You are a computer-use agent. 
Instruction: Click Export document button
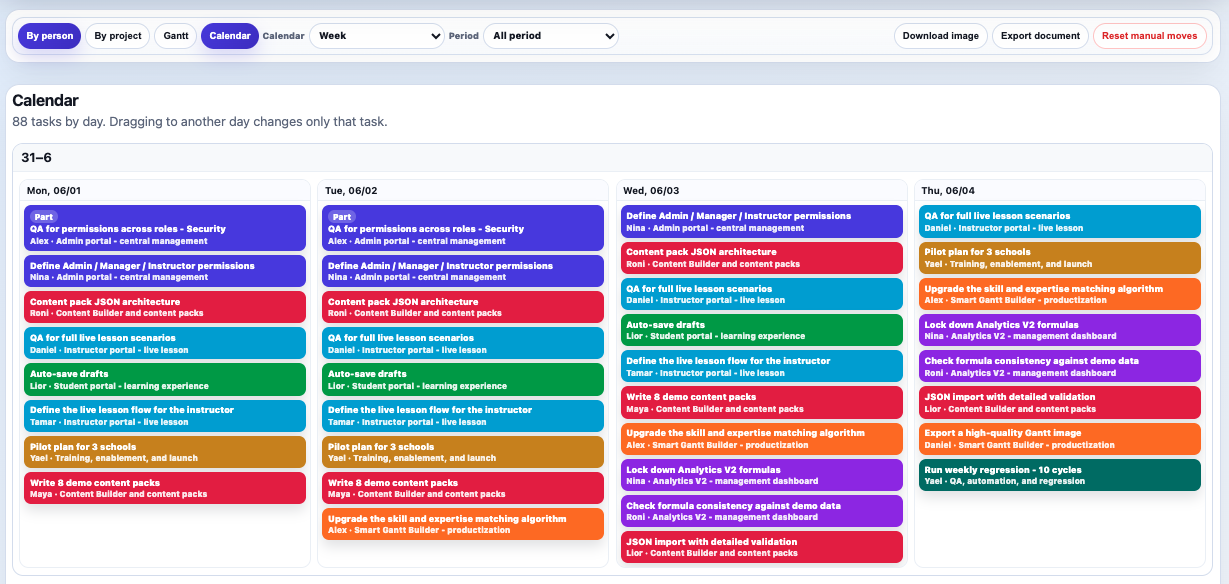point(1040,36)
